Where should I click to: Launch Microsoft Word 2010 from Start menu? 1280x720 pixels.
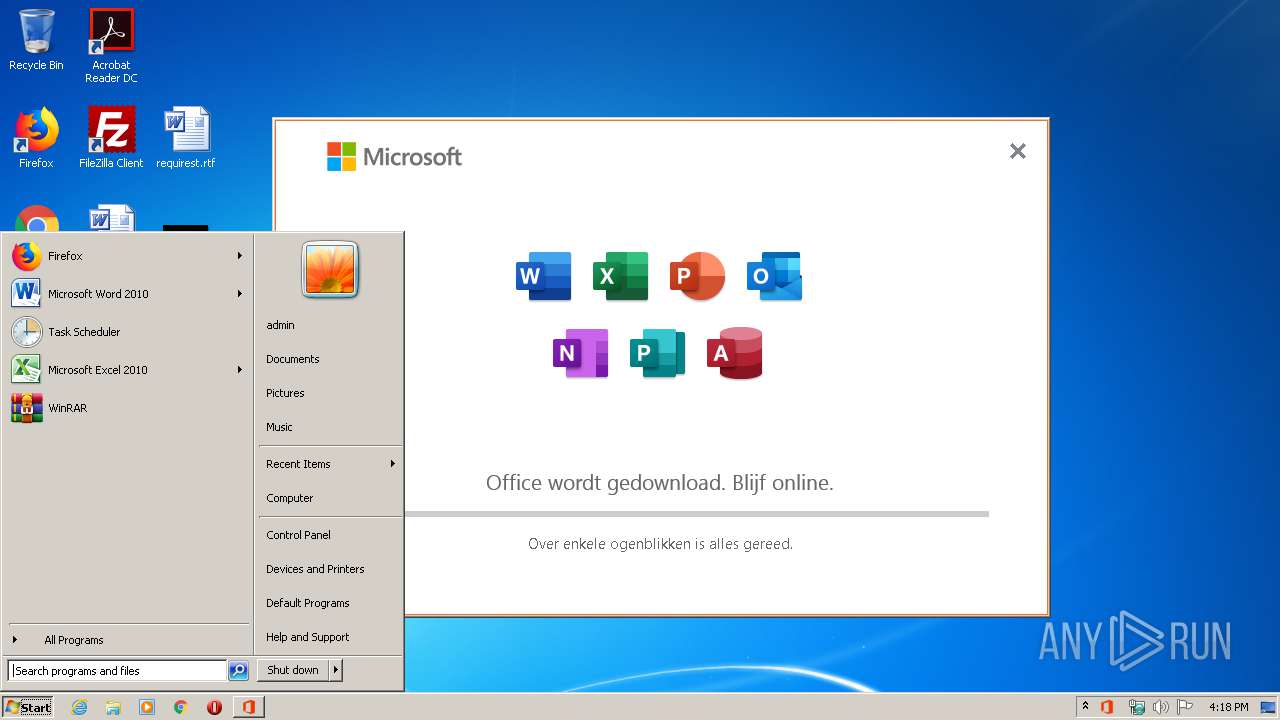pos(127,294)
